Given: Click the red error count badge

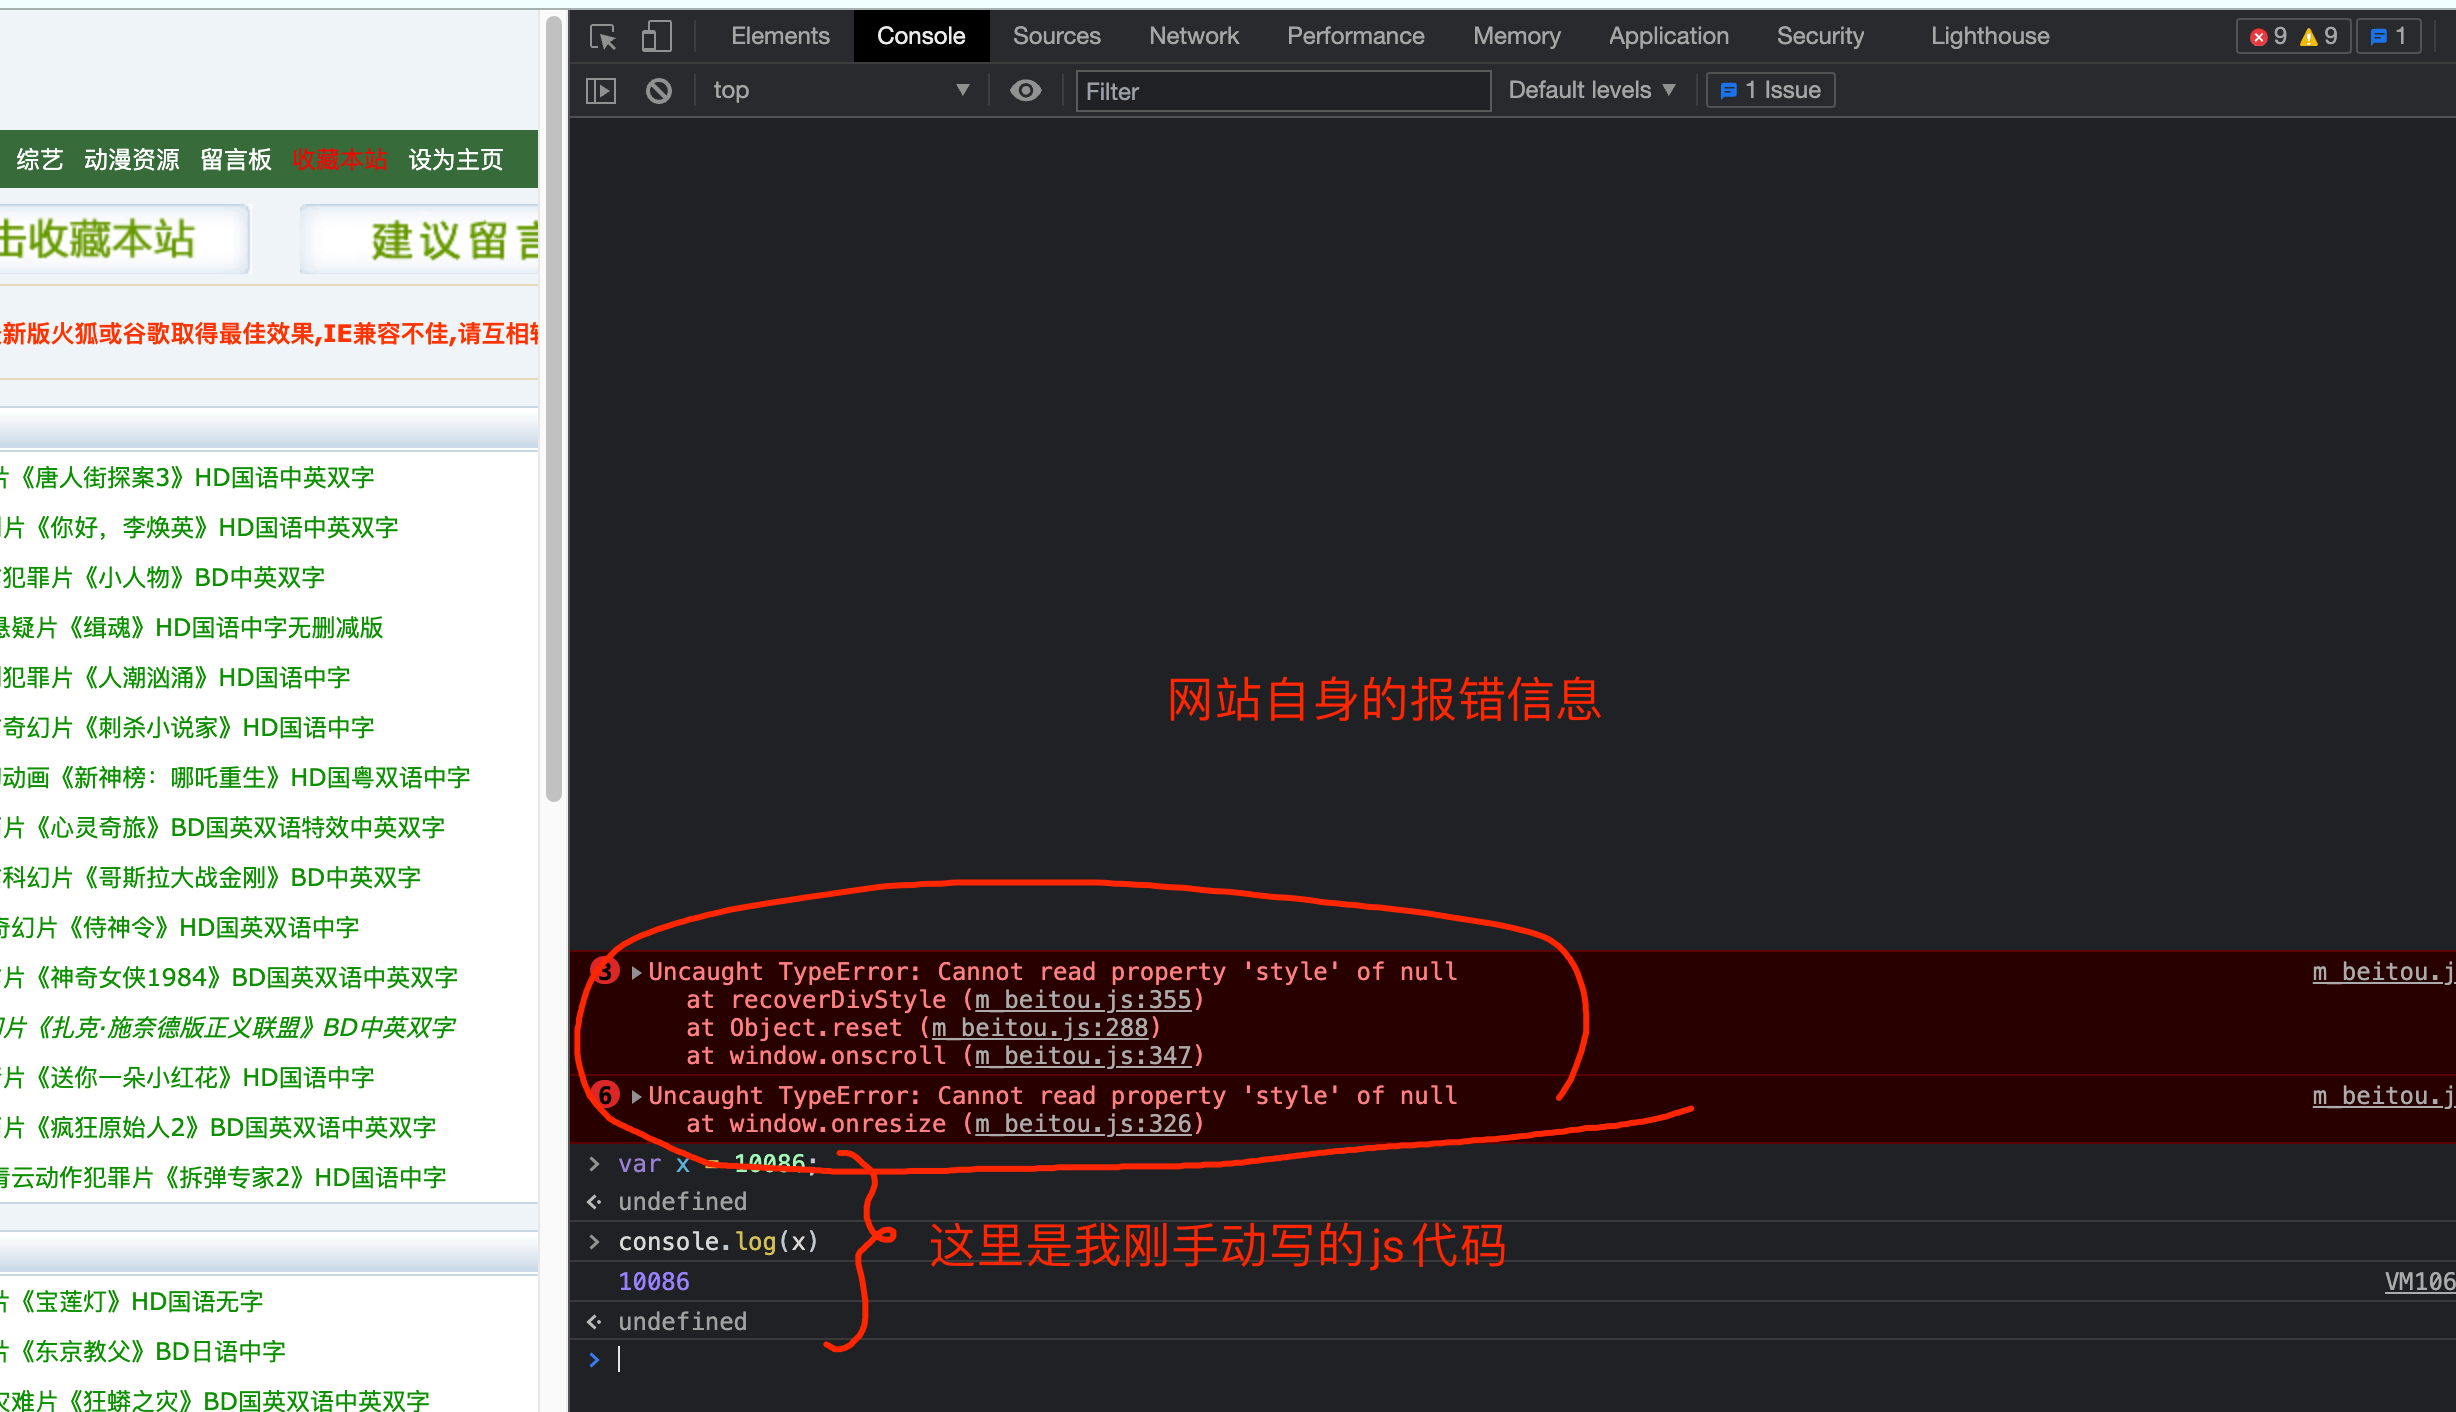Looking at the screenshot, I should [x=2268, y=37].
